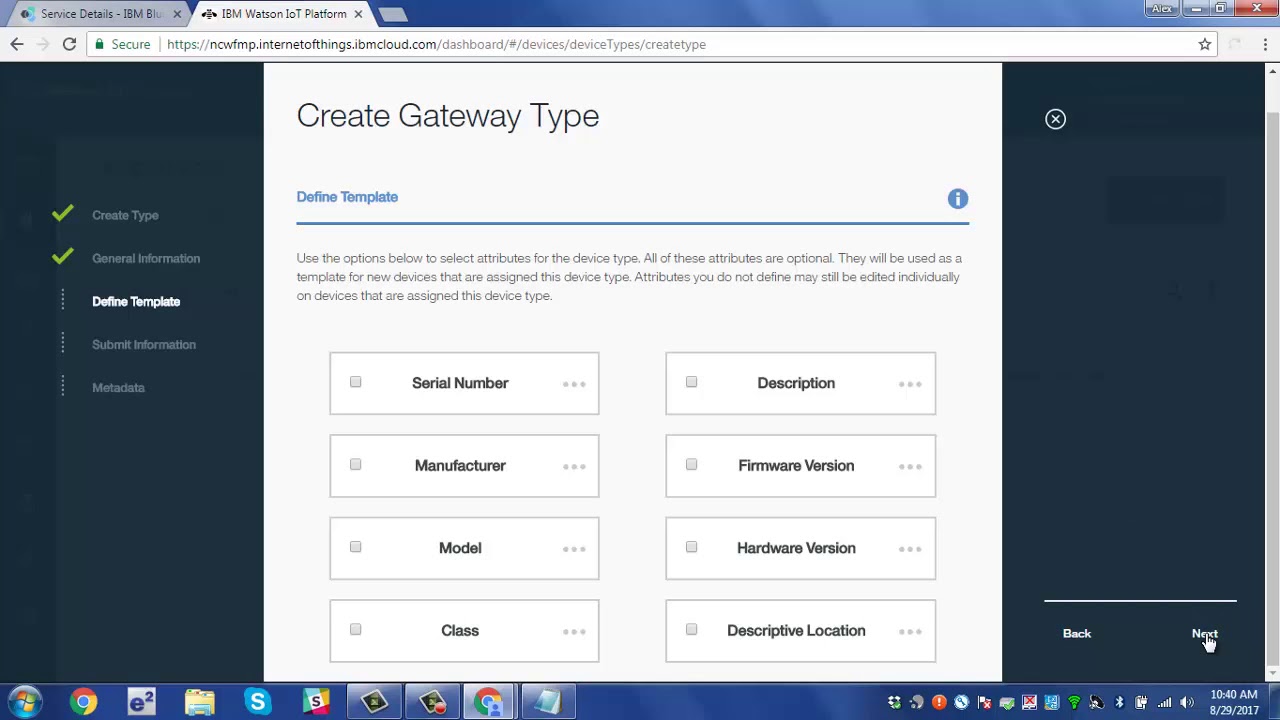Check the Model attribute checkbox
Image resolution: width=1280 pixels, height=720 pixels.
tap(355, 547)
